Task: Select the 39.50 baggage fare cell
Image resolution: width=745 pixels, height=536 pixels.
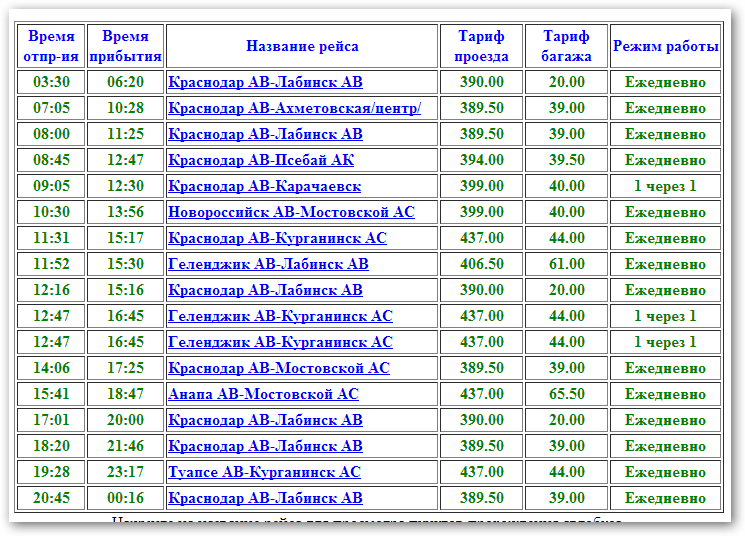Action: click(566, 160)
